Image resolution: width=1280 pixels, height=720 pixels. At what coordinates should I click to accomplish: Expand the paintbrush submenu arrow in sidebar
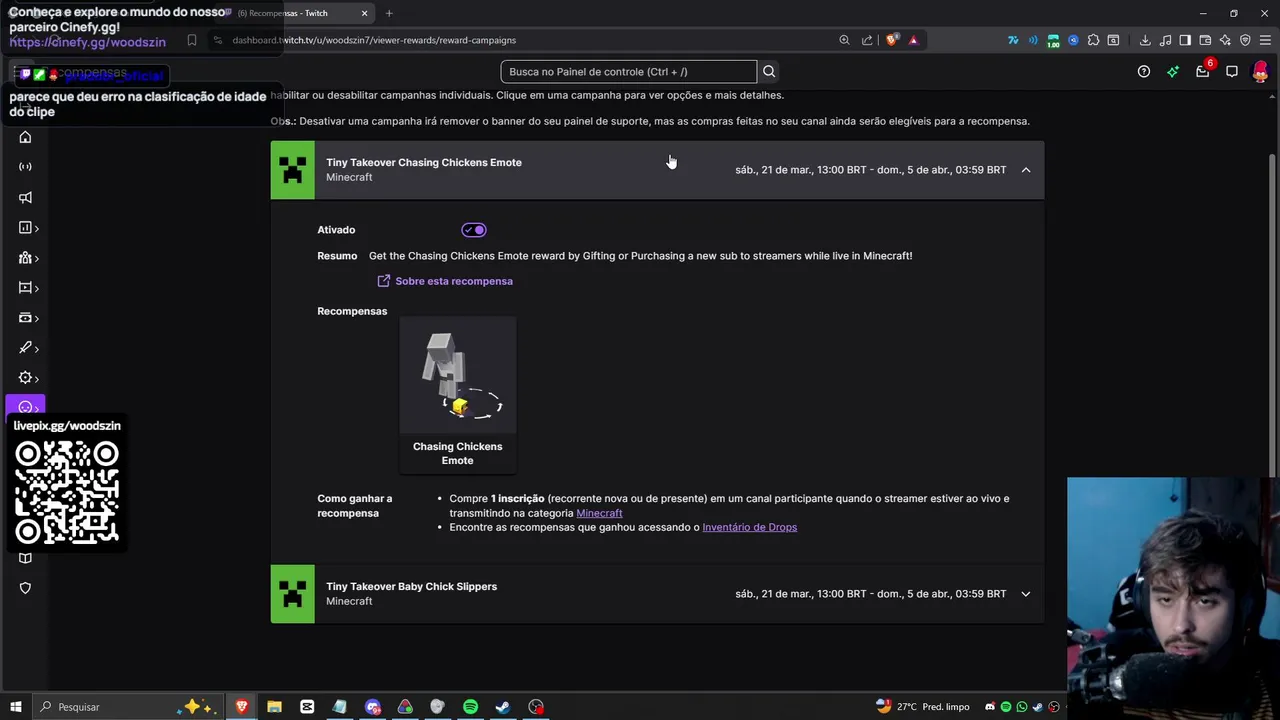[x=37, y=348]
